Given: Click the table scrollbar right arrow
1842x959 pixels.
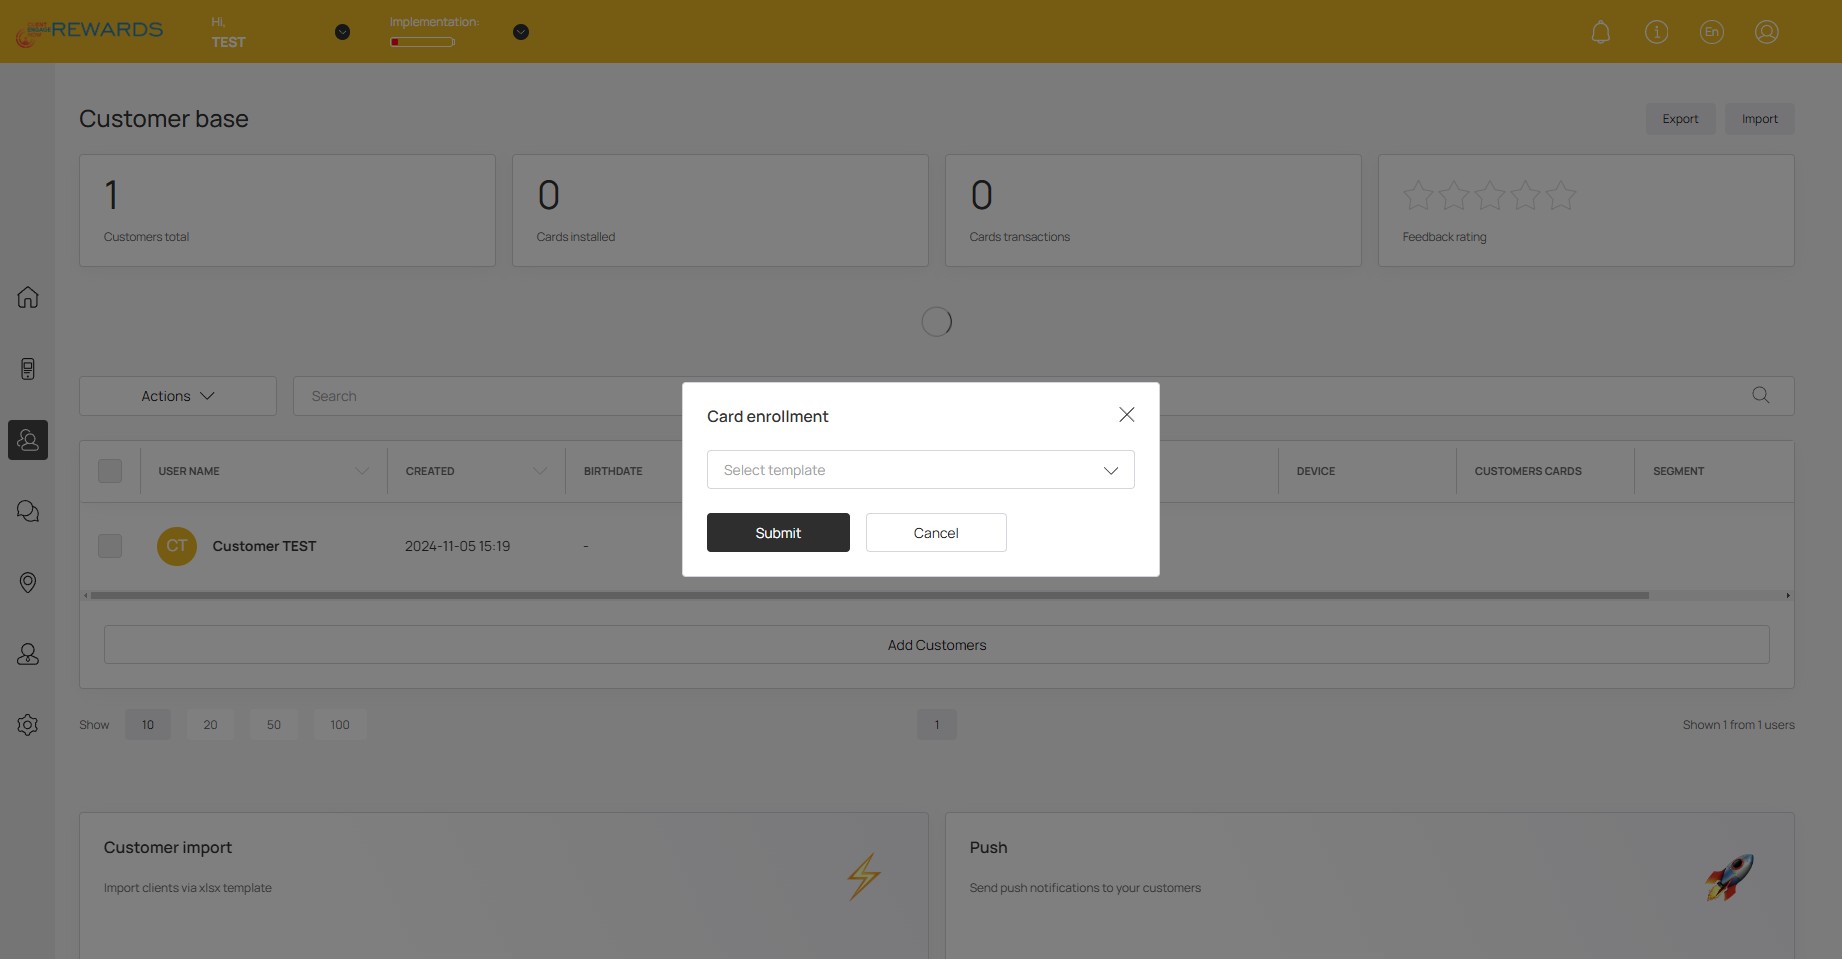Looking at the screenshot, I should point(1788,595).
